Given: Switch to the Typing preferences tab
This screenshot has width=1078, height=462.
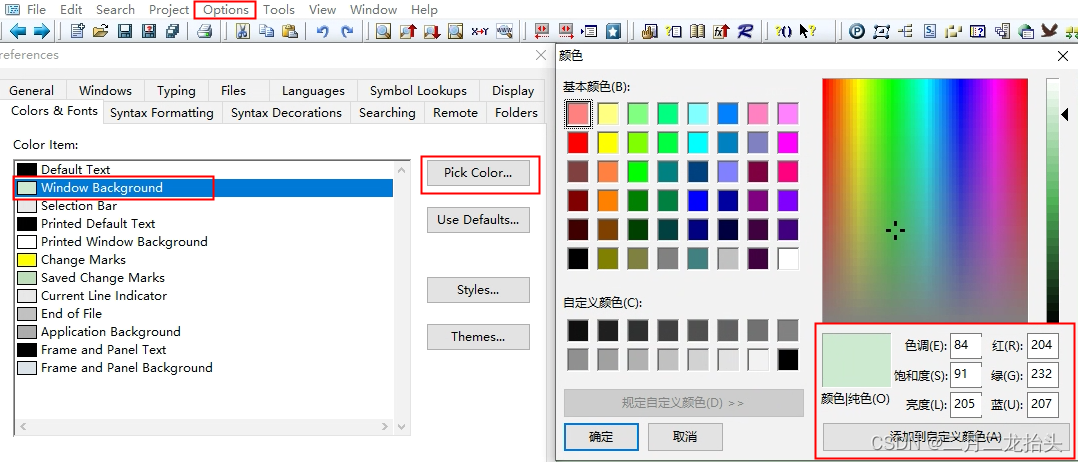Looking at the screenshot, I should pos(176,91).
